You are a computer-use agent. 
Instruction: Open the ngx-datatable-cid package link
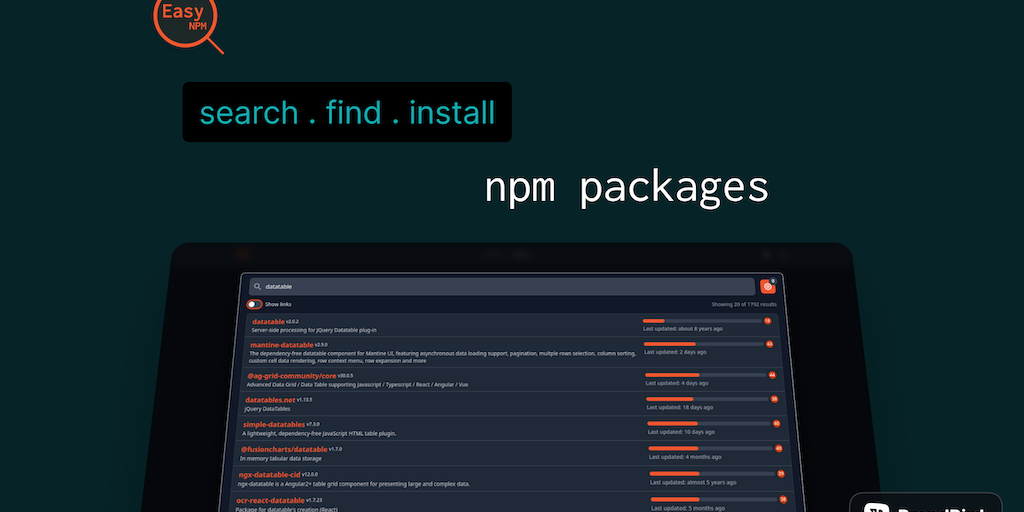click(269, 475)
